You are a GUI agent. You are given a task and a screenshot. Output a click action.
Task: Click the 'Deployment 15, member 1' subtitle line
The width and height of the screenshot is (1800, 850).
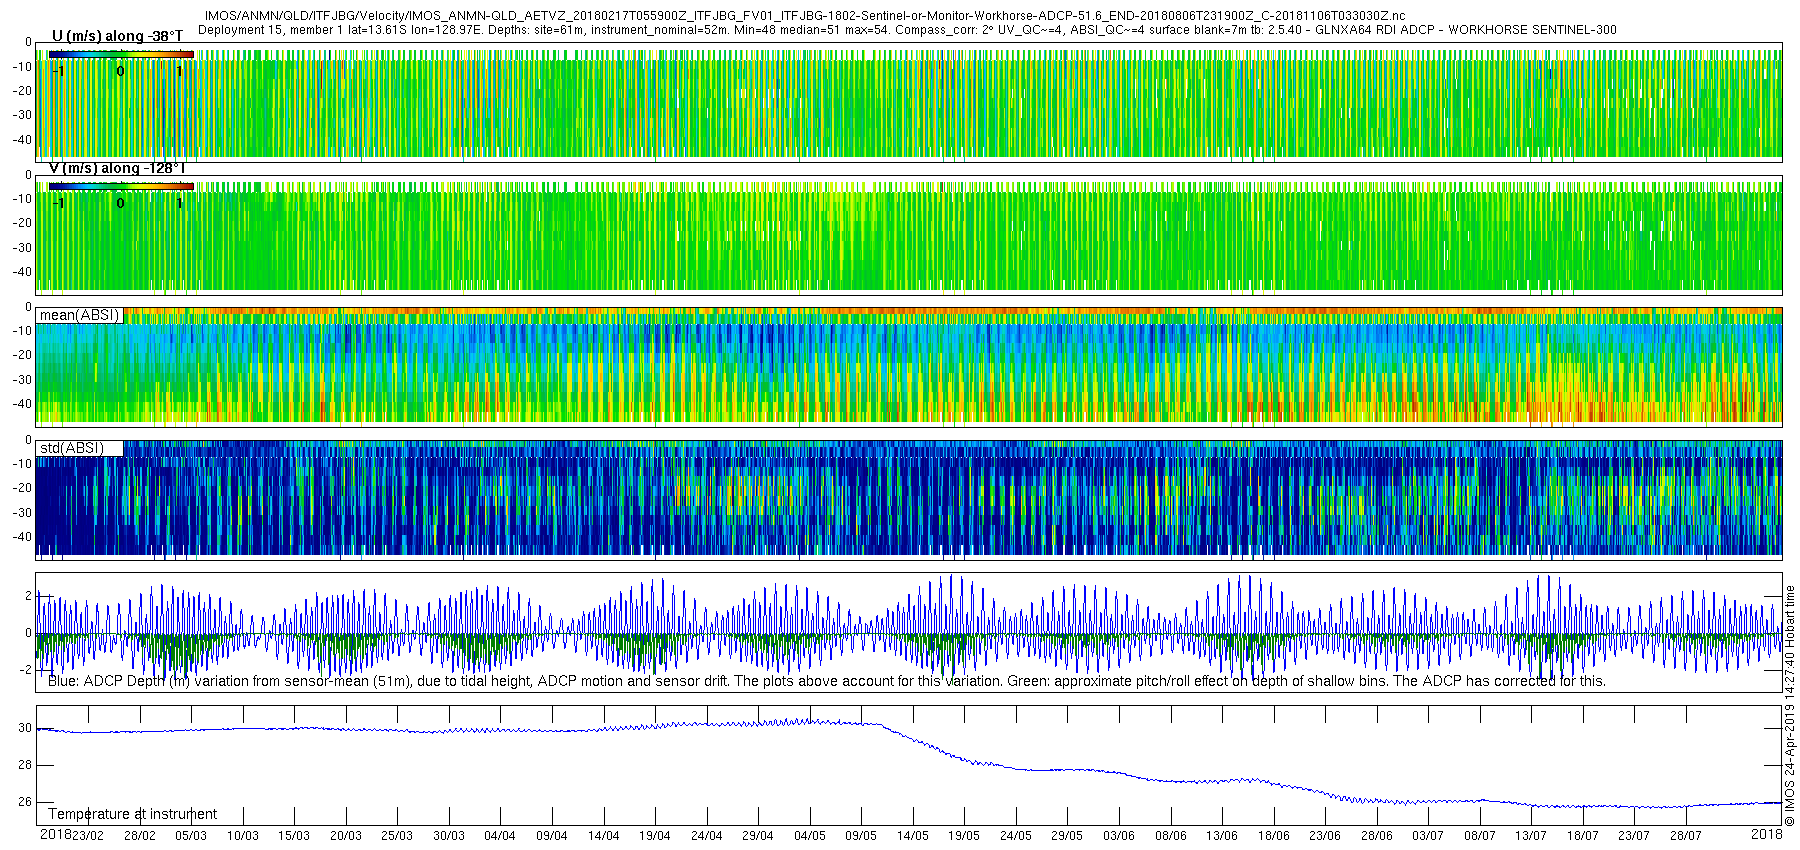[907, 30]
